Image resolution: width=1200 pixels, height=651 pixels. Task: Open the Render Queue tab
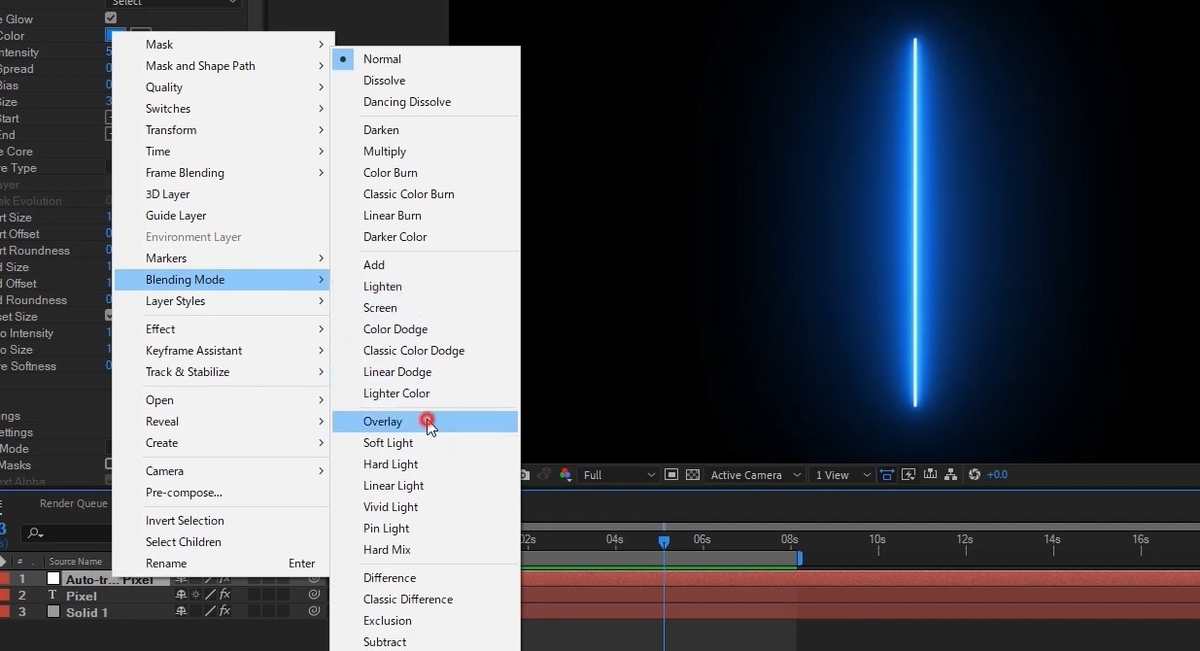[73, 504]
